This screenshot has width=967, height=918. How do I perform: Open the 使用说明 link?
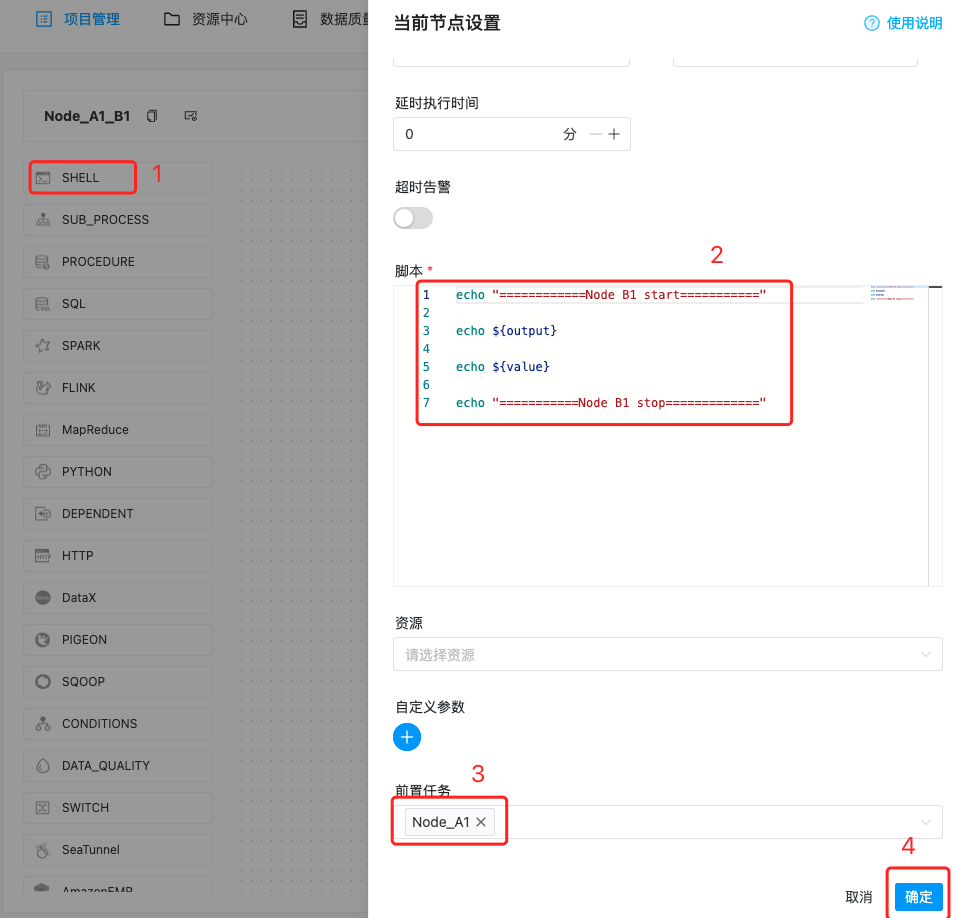[914, 23]
